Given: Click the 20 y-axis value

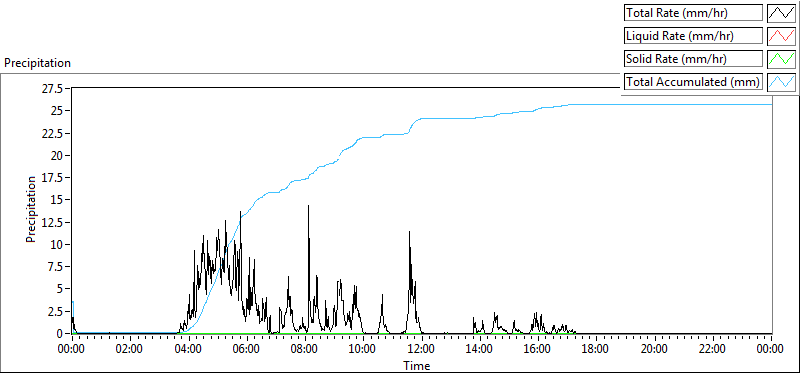Looking at the screenshot, I should coord(57,155).
